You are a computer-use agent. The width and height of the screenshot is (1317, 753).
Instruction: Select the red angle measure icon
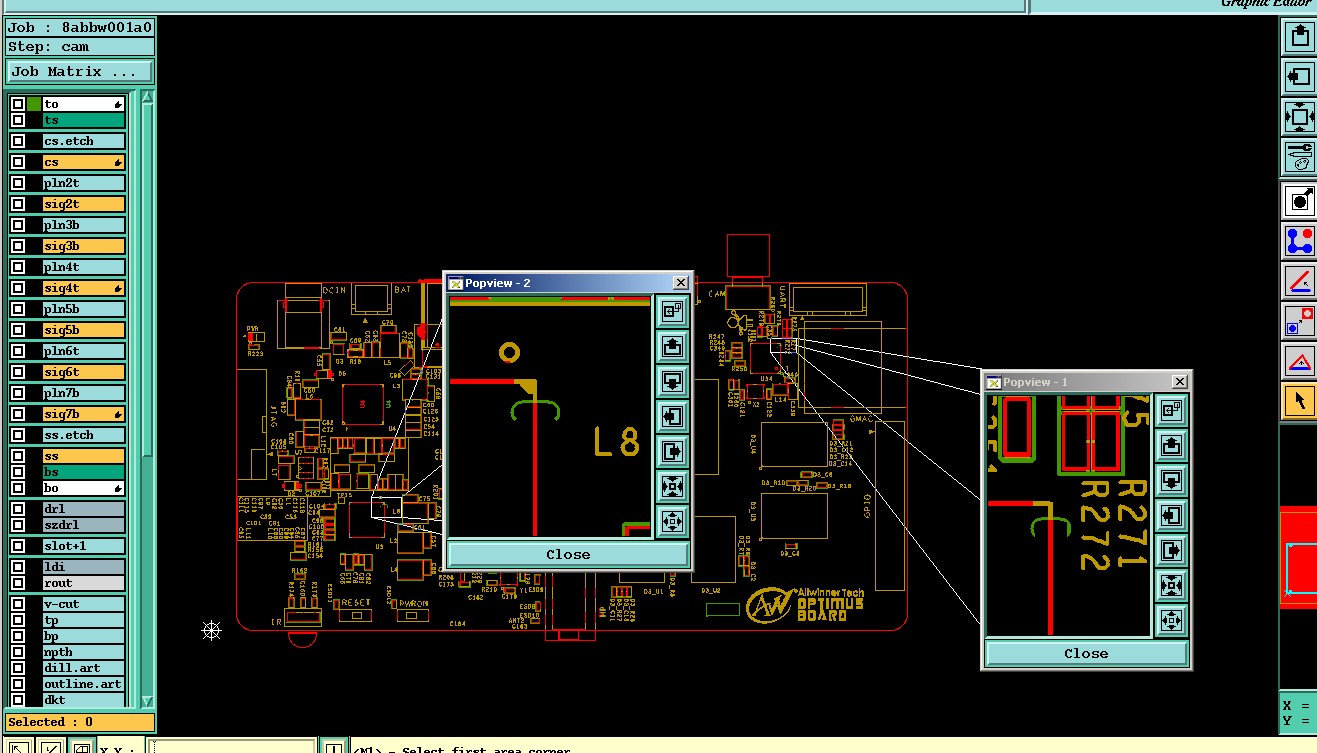(1299, 281)
